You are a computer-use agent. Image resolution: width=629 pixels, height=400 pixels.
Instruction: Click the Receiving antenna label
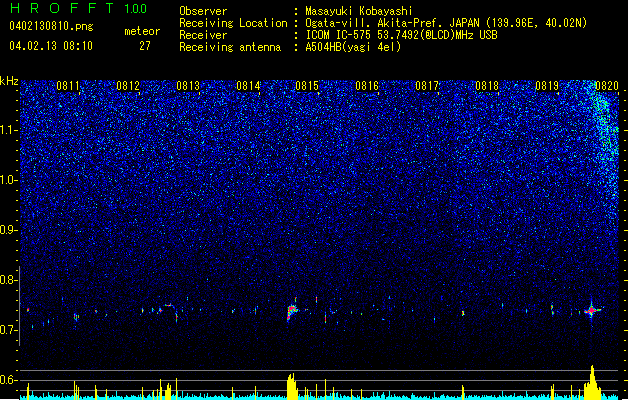click(x=230, y=47)
